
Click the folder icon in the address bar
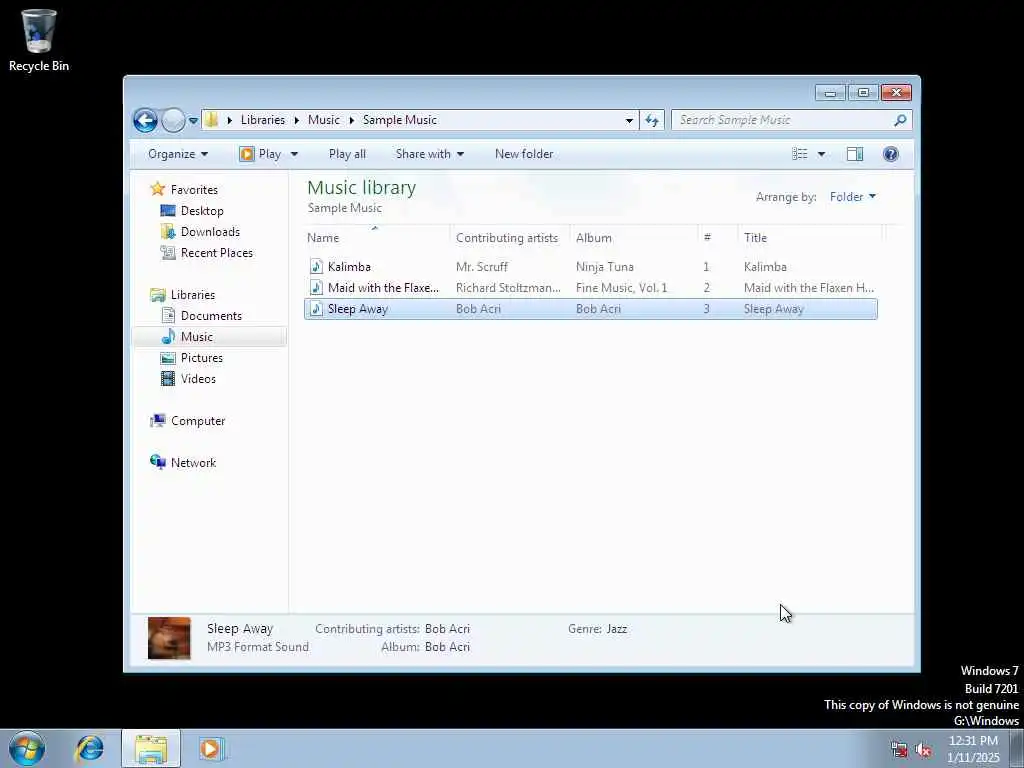212,120
